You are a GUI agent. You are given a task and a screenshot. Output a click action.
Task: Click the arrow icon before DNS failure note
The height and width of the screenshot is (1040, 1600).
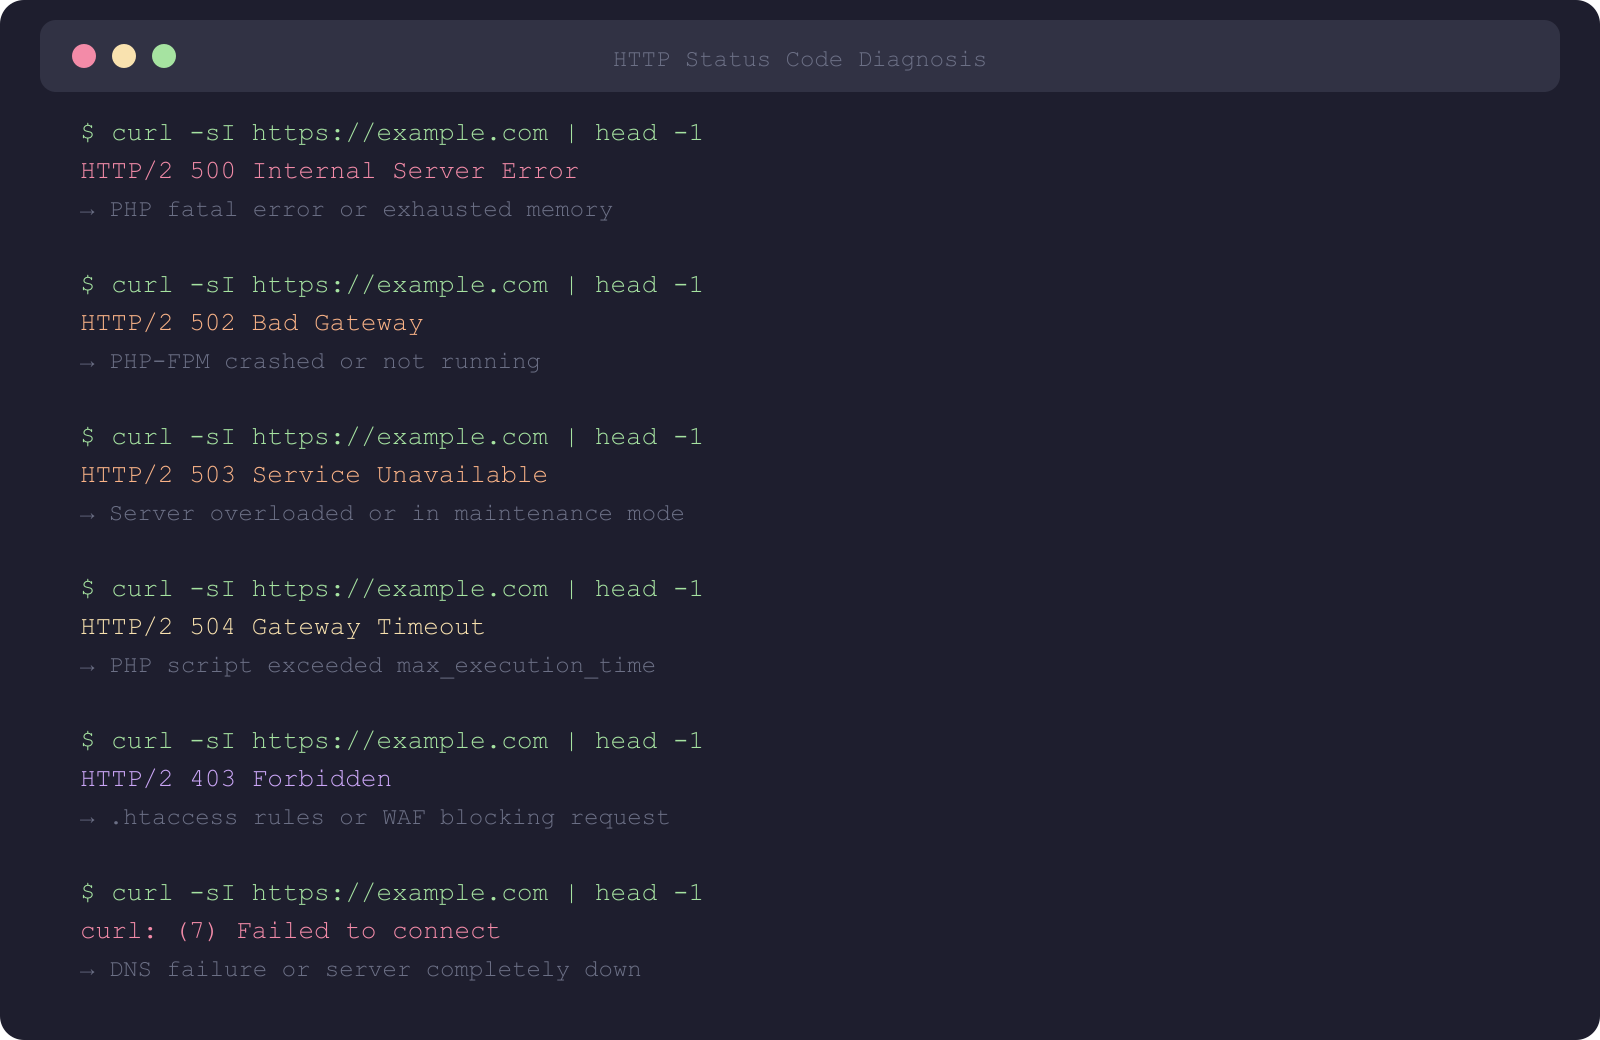click(88, 969)
